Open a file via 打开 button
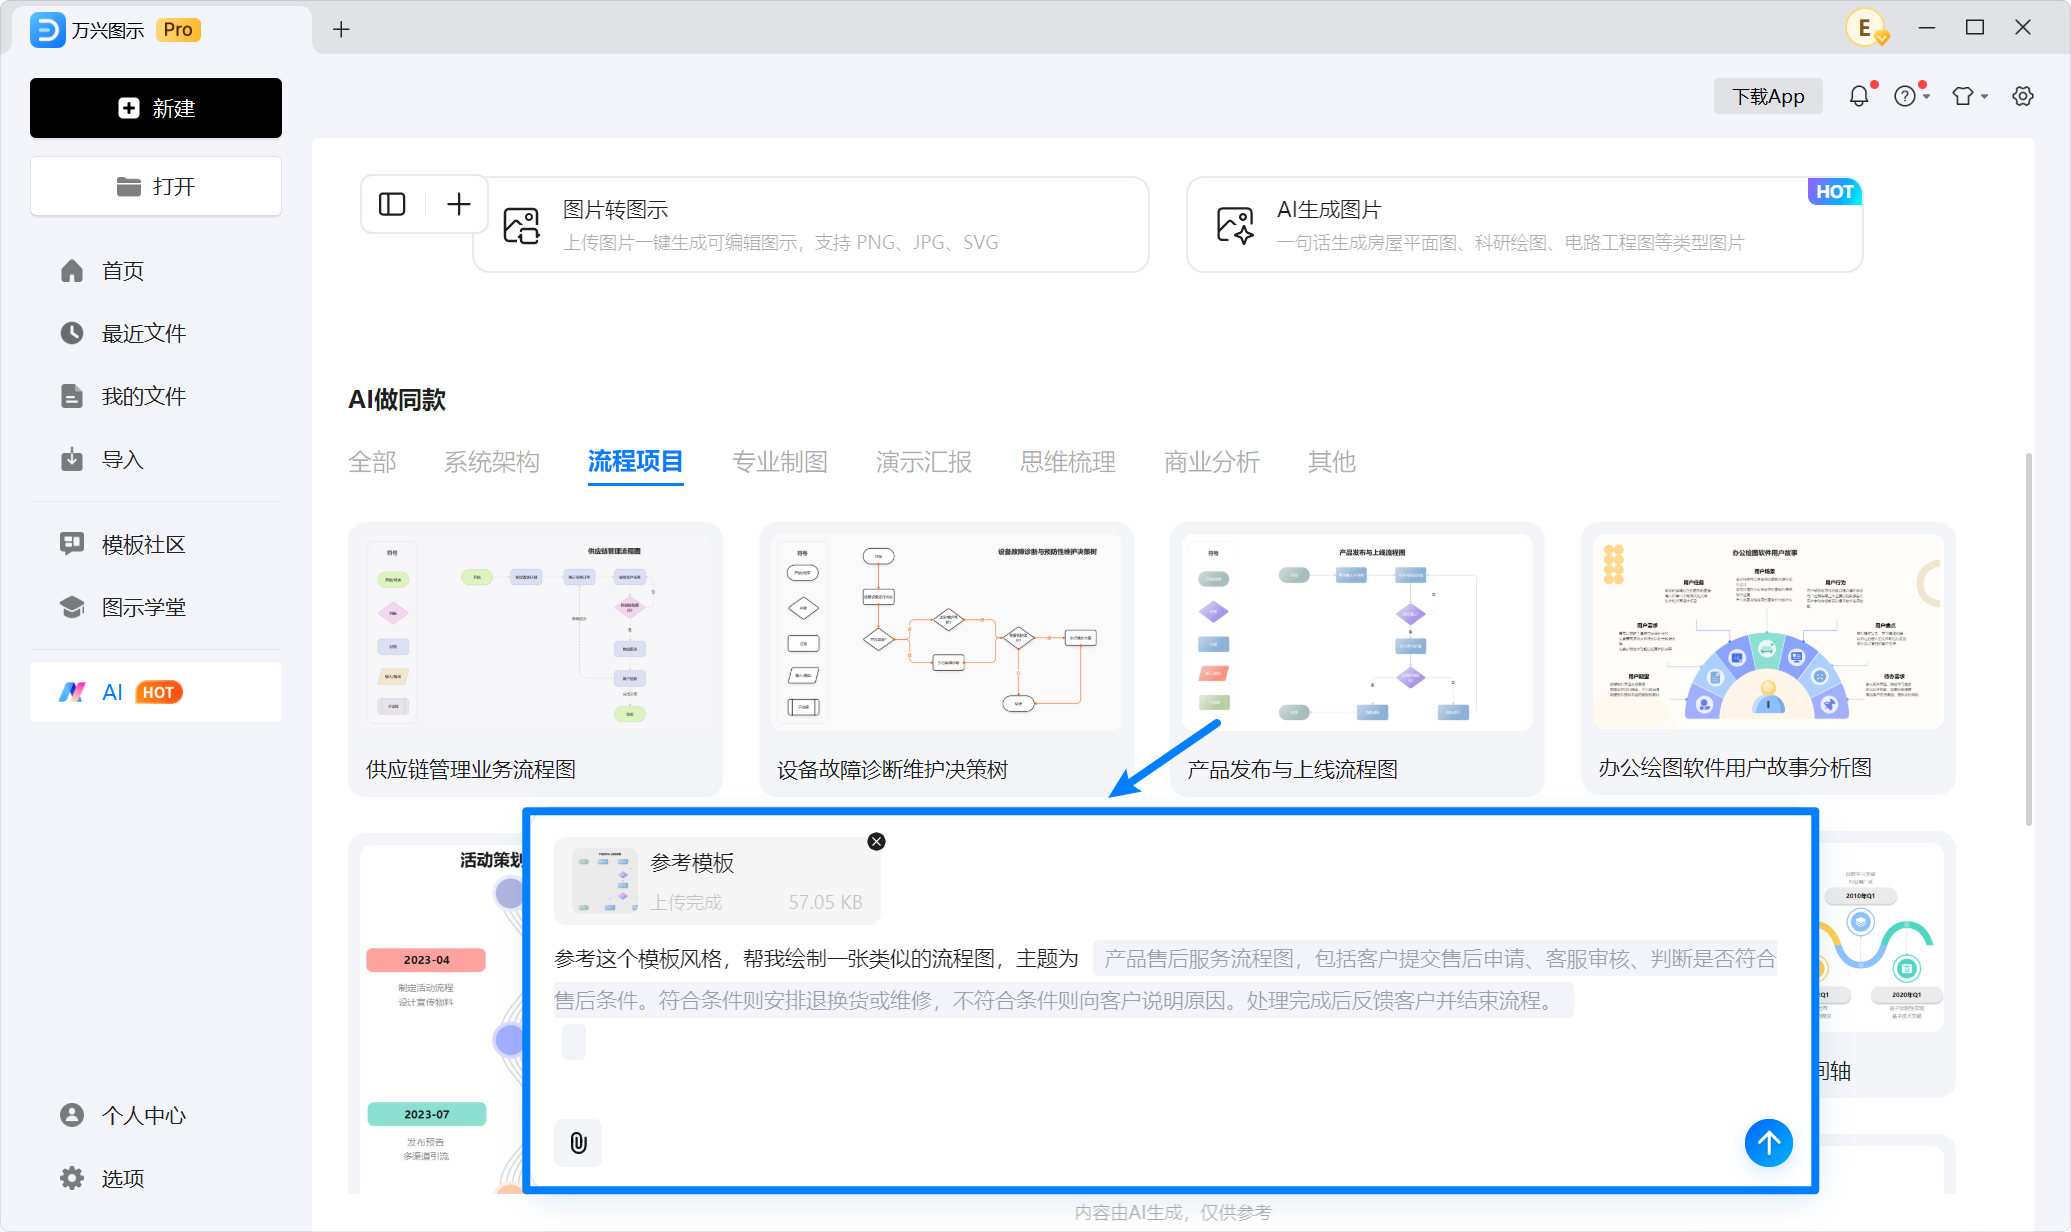The width and height of the screenshot is (2071, 1232). [156, 186]
